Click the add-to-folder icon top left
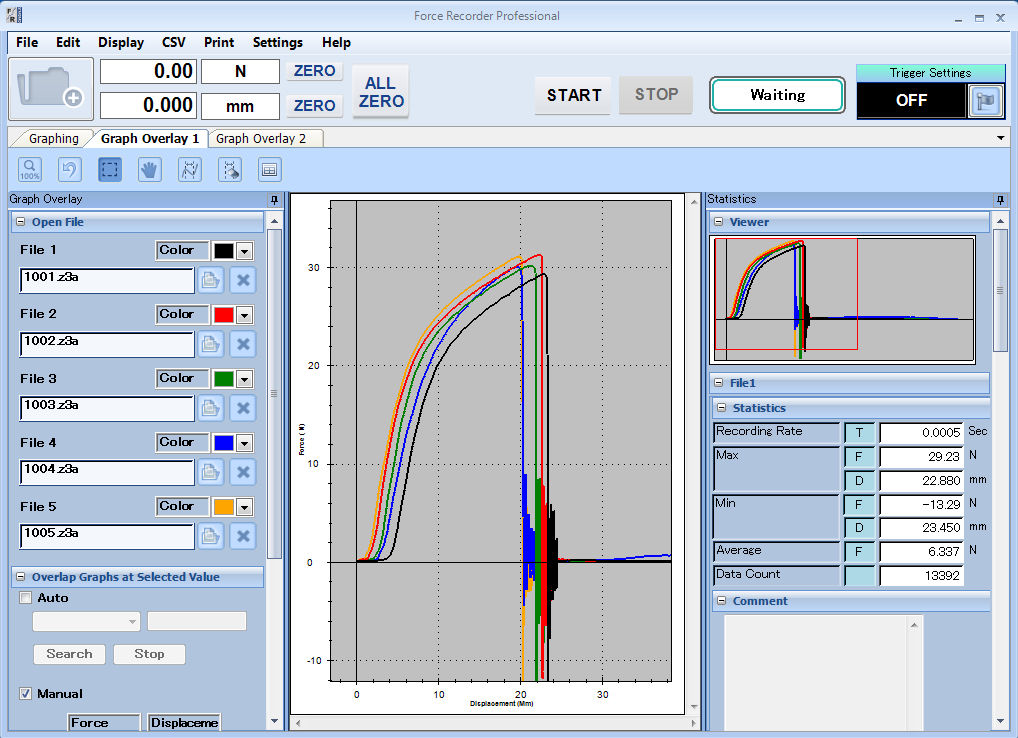 [48, 89]
